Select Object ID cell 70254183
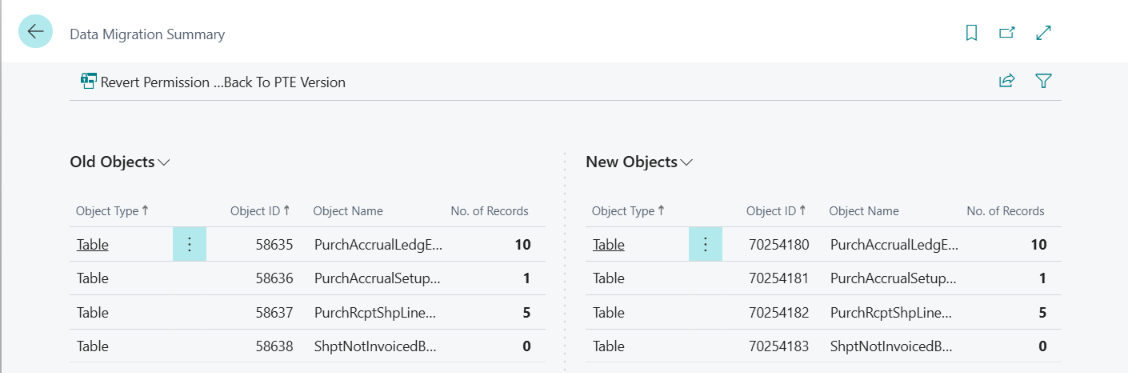 779,346
